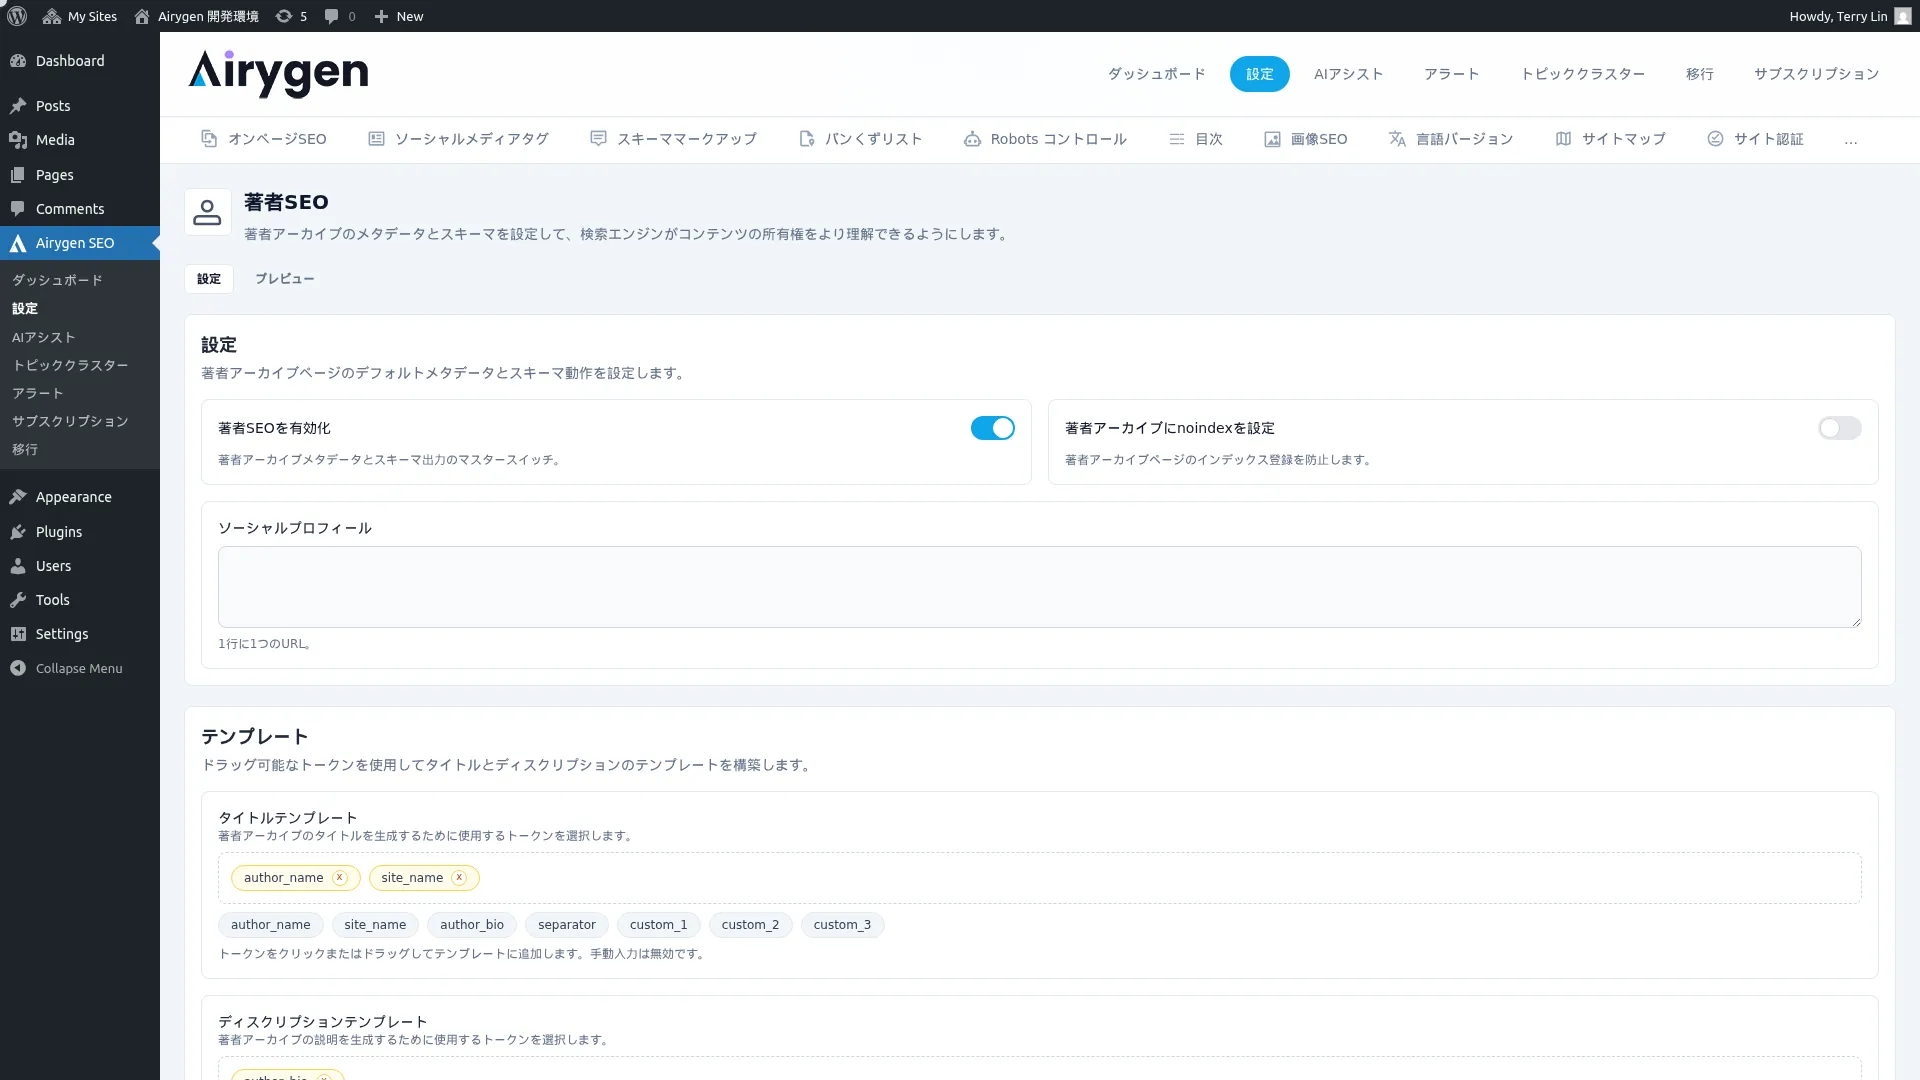Click the New plus button in admin bar
This screenshot has height=1080, width=1920.
coord(399,16)
